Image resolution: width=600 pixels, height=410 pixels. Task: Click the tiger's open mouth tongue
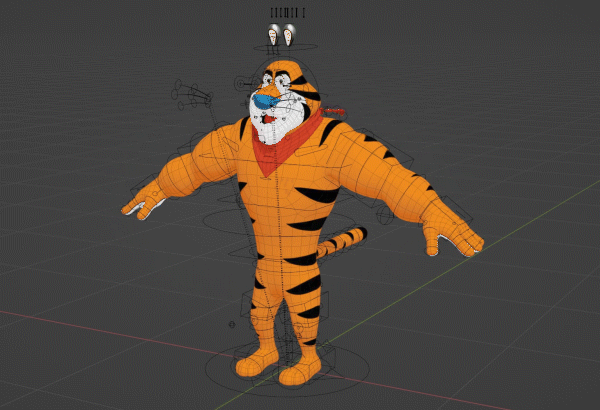[271, 119]
